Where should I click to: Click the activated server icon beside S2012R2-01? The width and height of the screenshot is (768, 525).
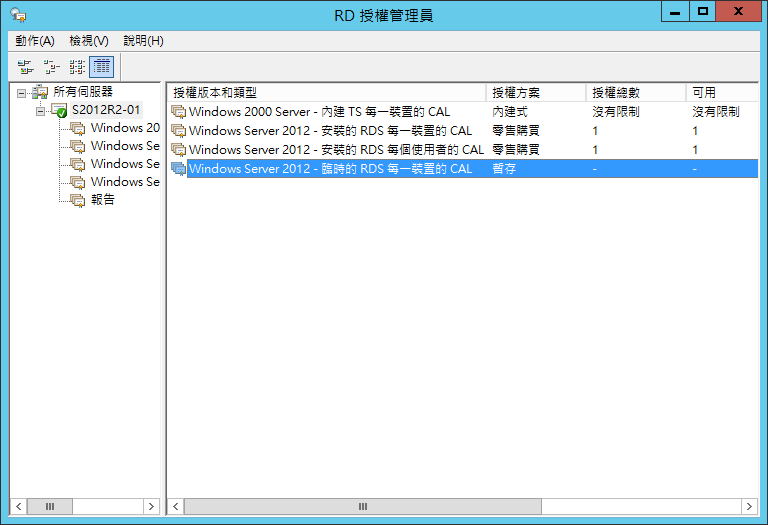(x=59, y=110)
